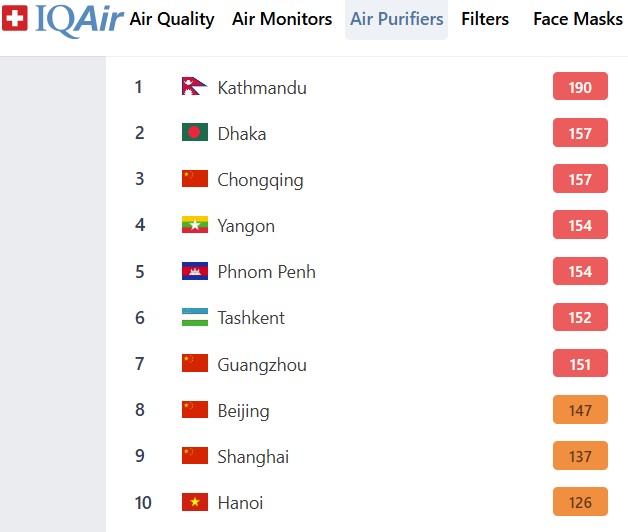Click the IQAir logo icon
Image resolution: width=628 pixels, height=532 pixels.
pos(15,19)
